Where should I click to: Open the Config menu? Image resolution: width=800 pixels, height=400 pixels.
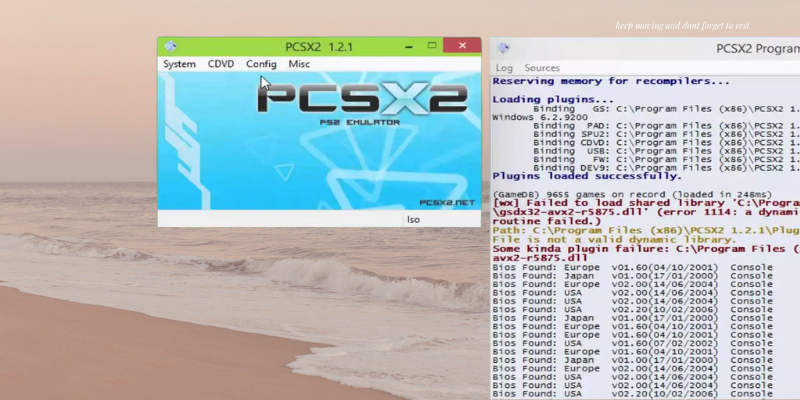(x=261, y=64)
